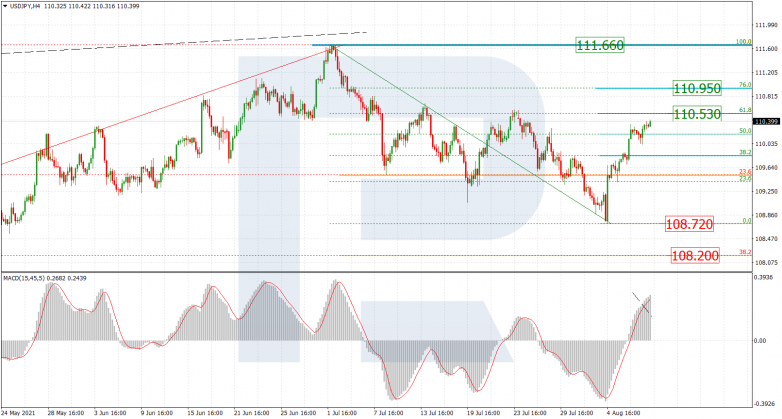Click the 13 Jul 16:00 date label
The width and height of the screenshot is (782, 419).
click(437, 414)
